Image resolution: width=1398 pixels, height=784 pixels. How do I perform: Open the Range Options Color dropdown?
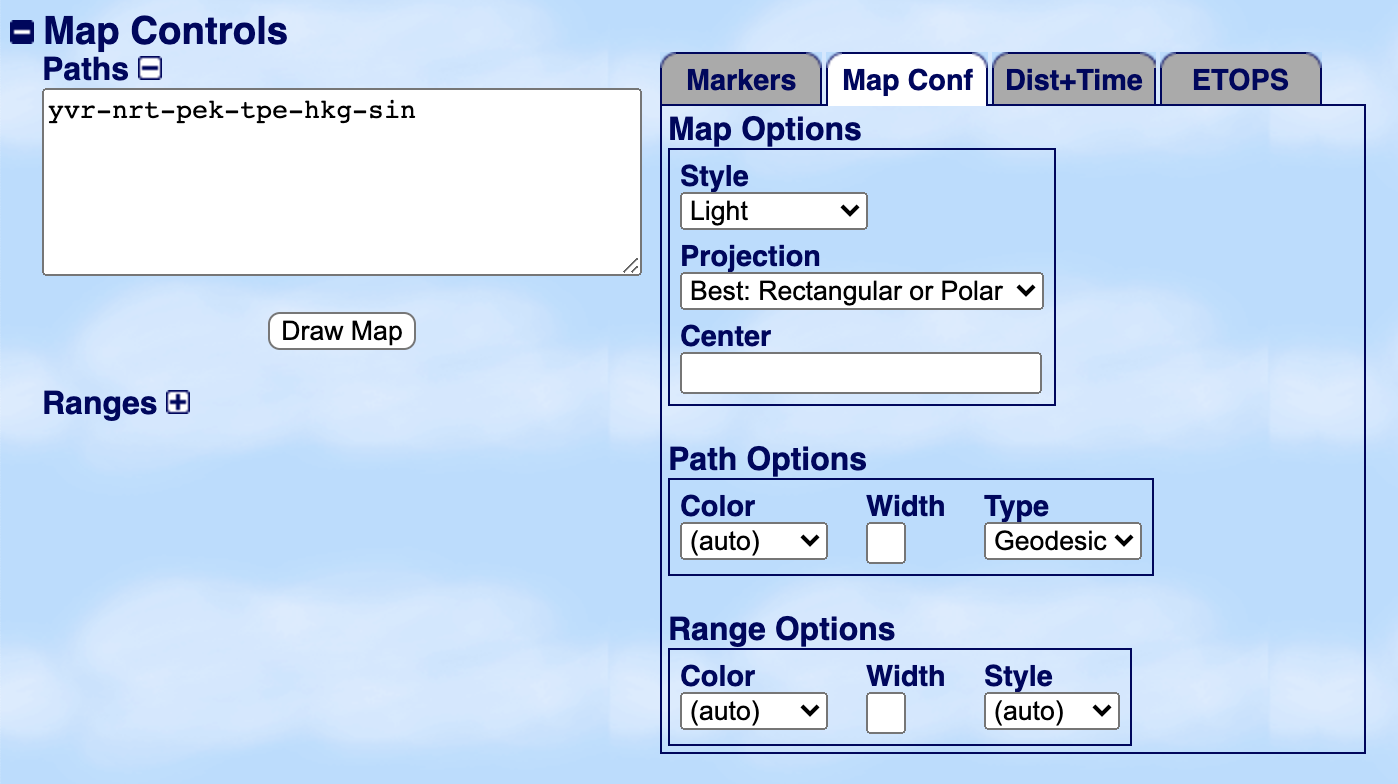click(753, 712)
